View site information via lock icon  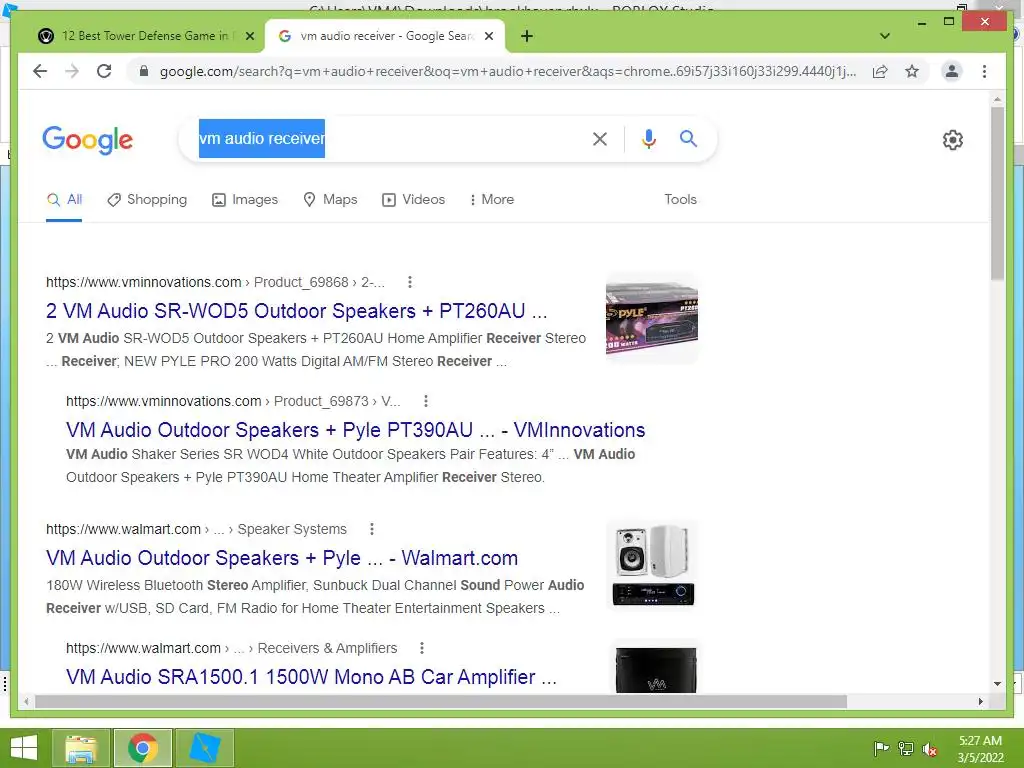144,71
